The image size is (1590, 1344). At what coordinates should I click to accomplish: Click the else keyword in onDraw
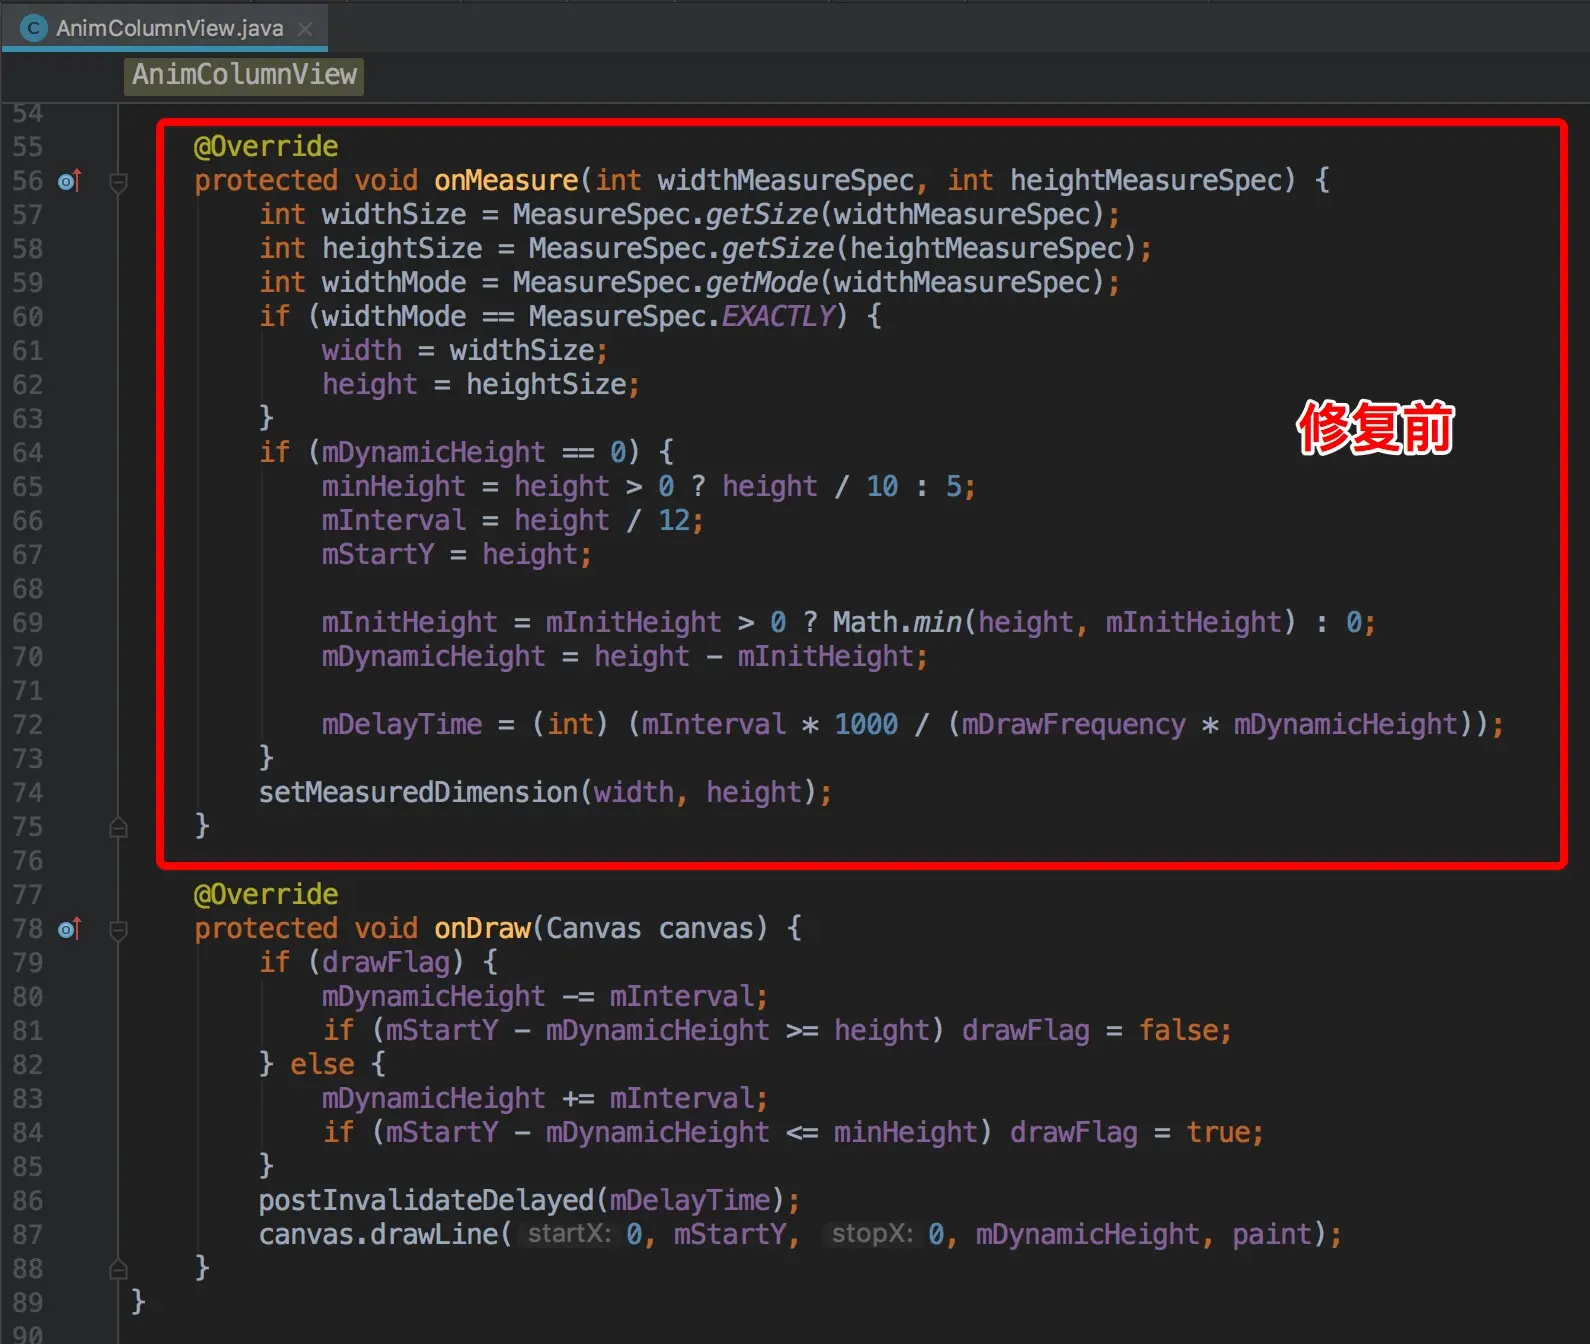point(322,1065)
